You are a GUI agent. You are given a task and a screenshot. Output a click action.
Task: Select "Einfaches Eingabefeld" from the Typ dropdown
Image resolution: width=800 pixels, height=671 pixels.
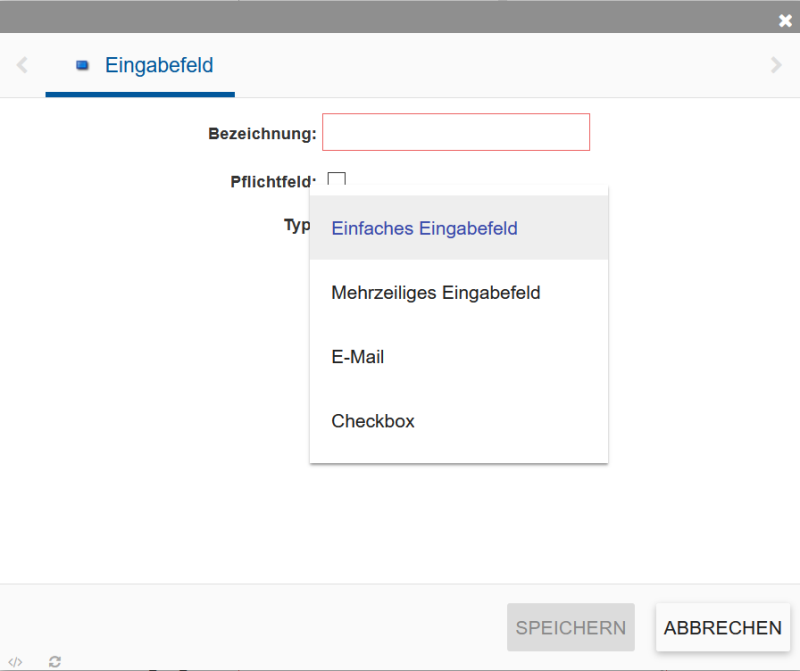[424, 228]
